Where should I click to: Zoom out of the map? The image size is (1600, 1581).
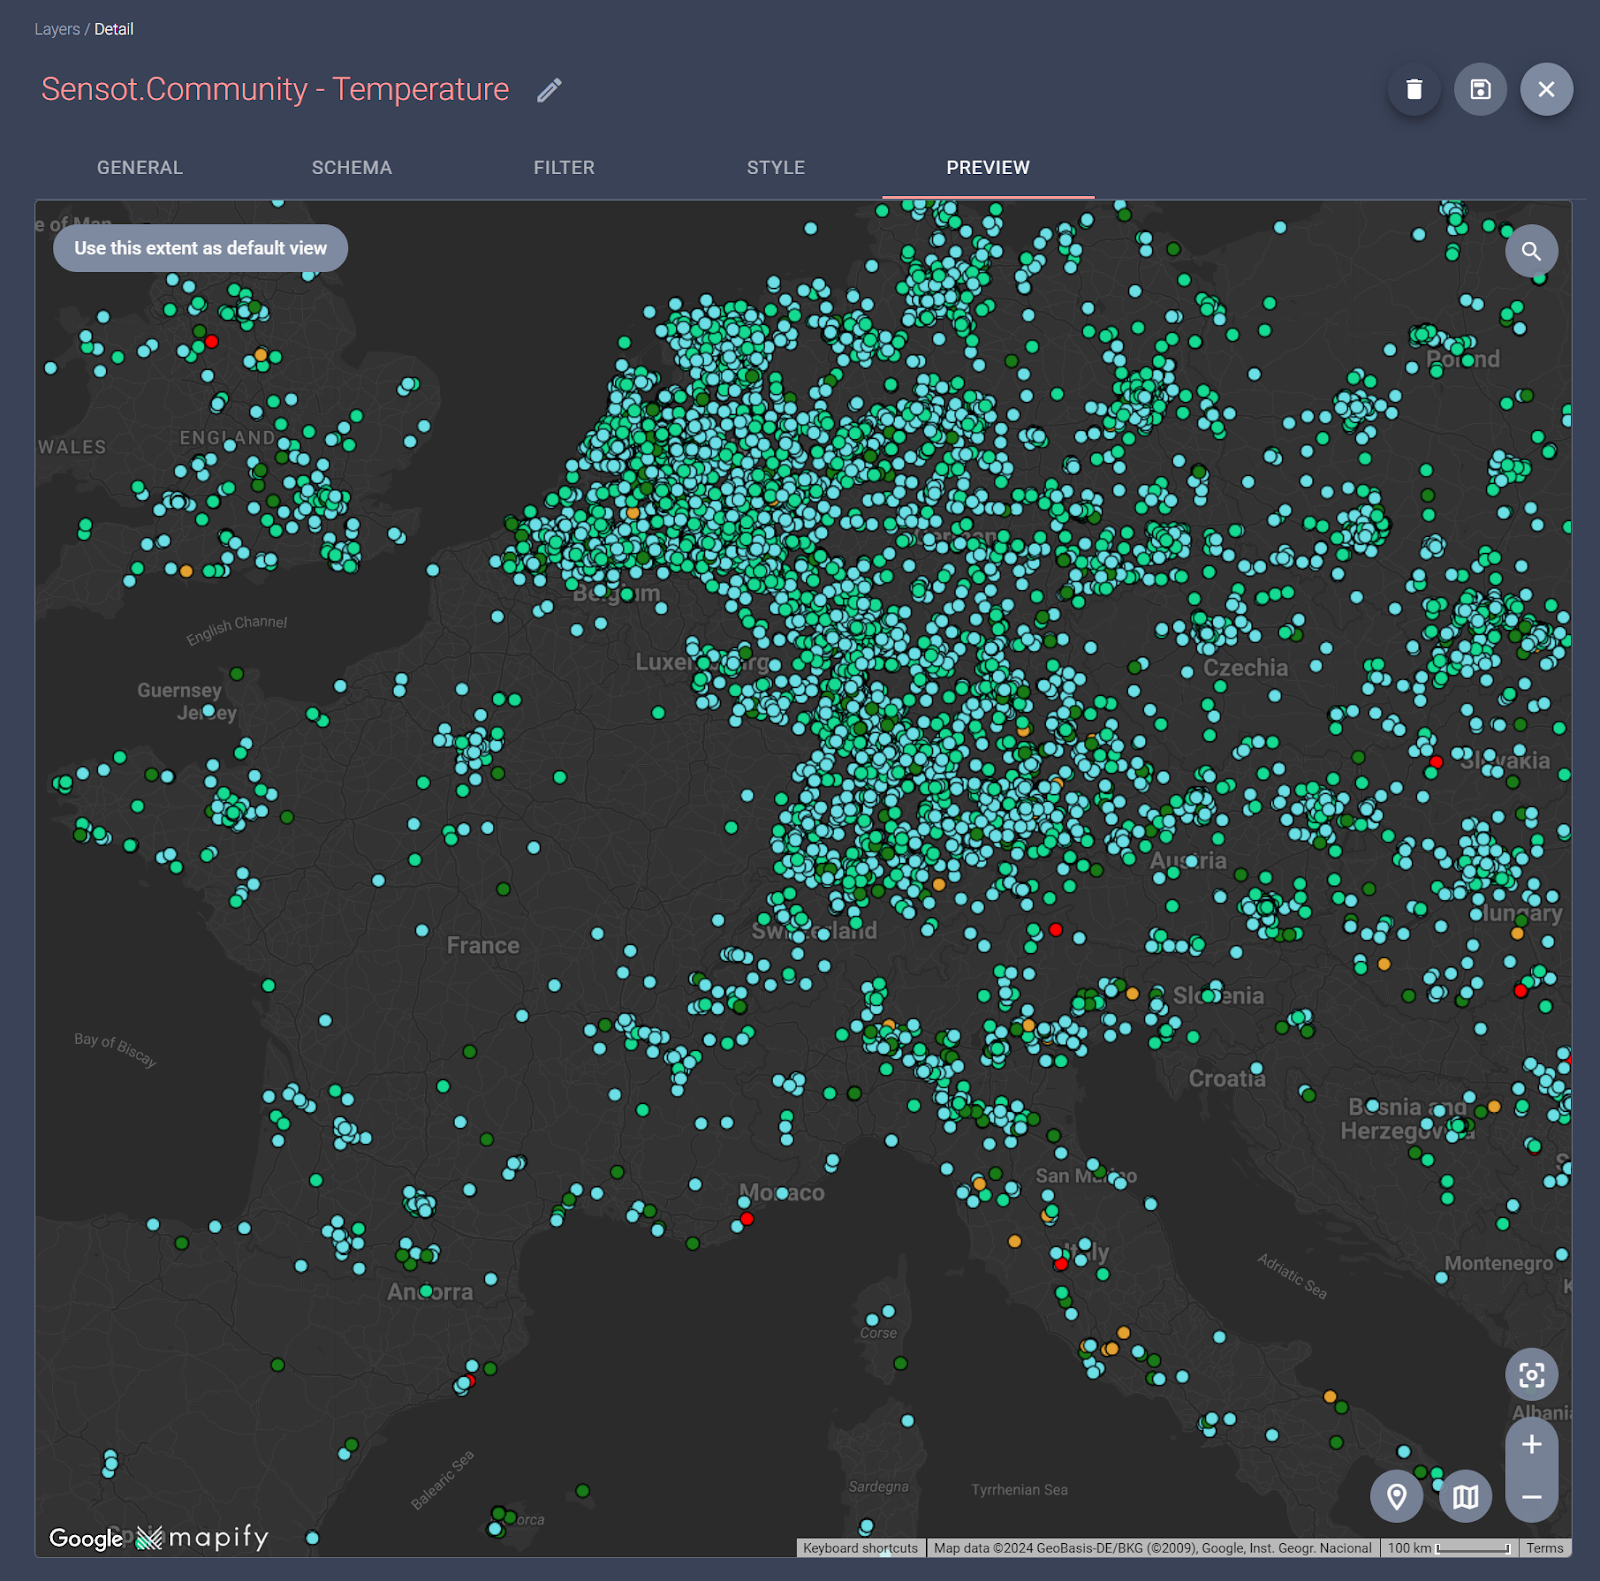click(1531, 1496)
